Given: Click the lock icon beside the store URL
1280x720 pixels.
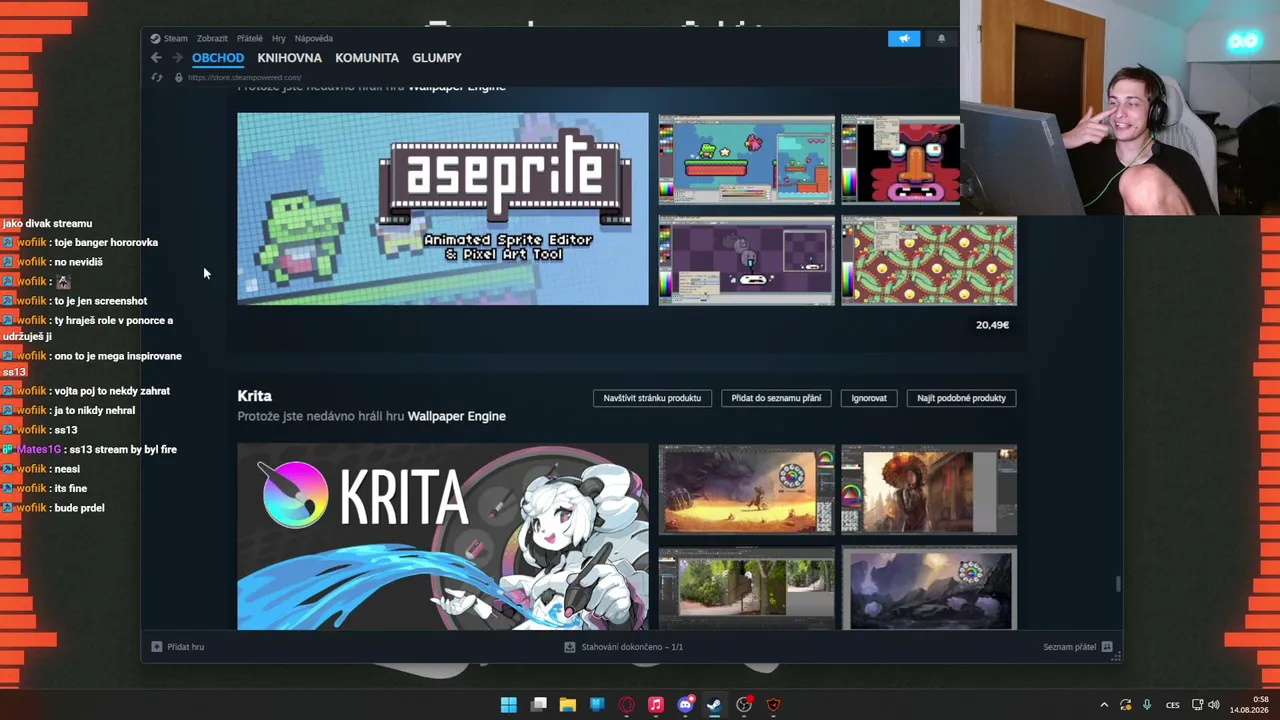Looking at the screenshot, I should 179,77.
